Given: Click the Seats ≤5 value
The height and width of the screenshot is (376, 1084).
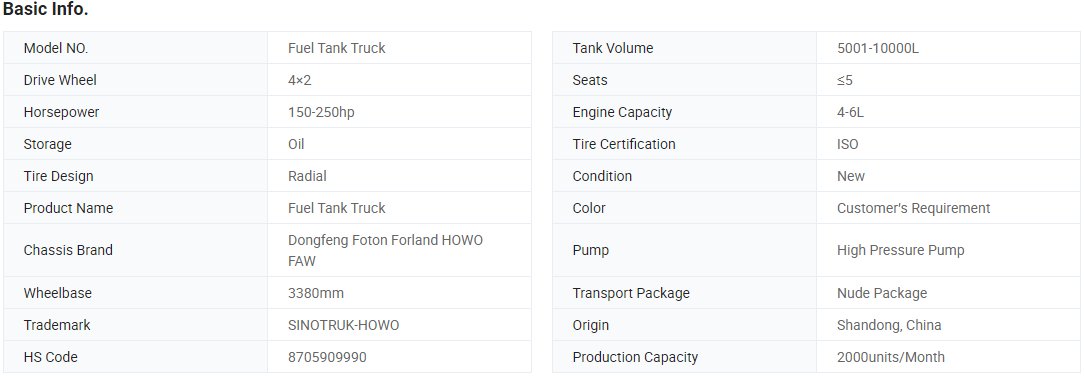Looking at the screenshot, I should click(x=844, y=80).
